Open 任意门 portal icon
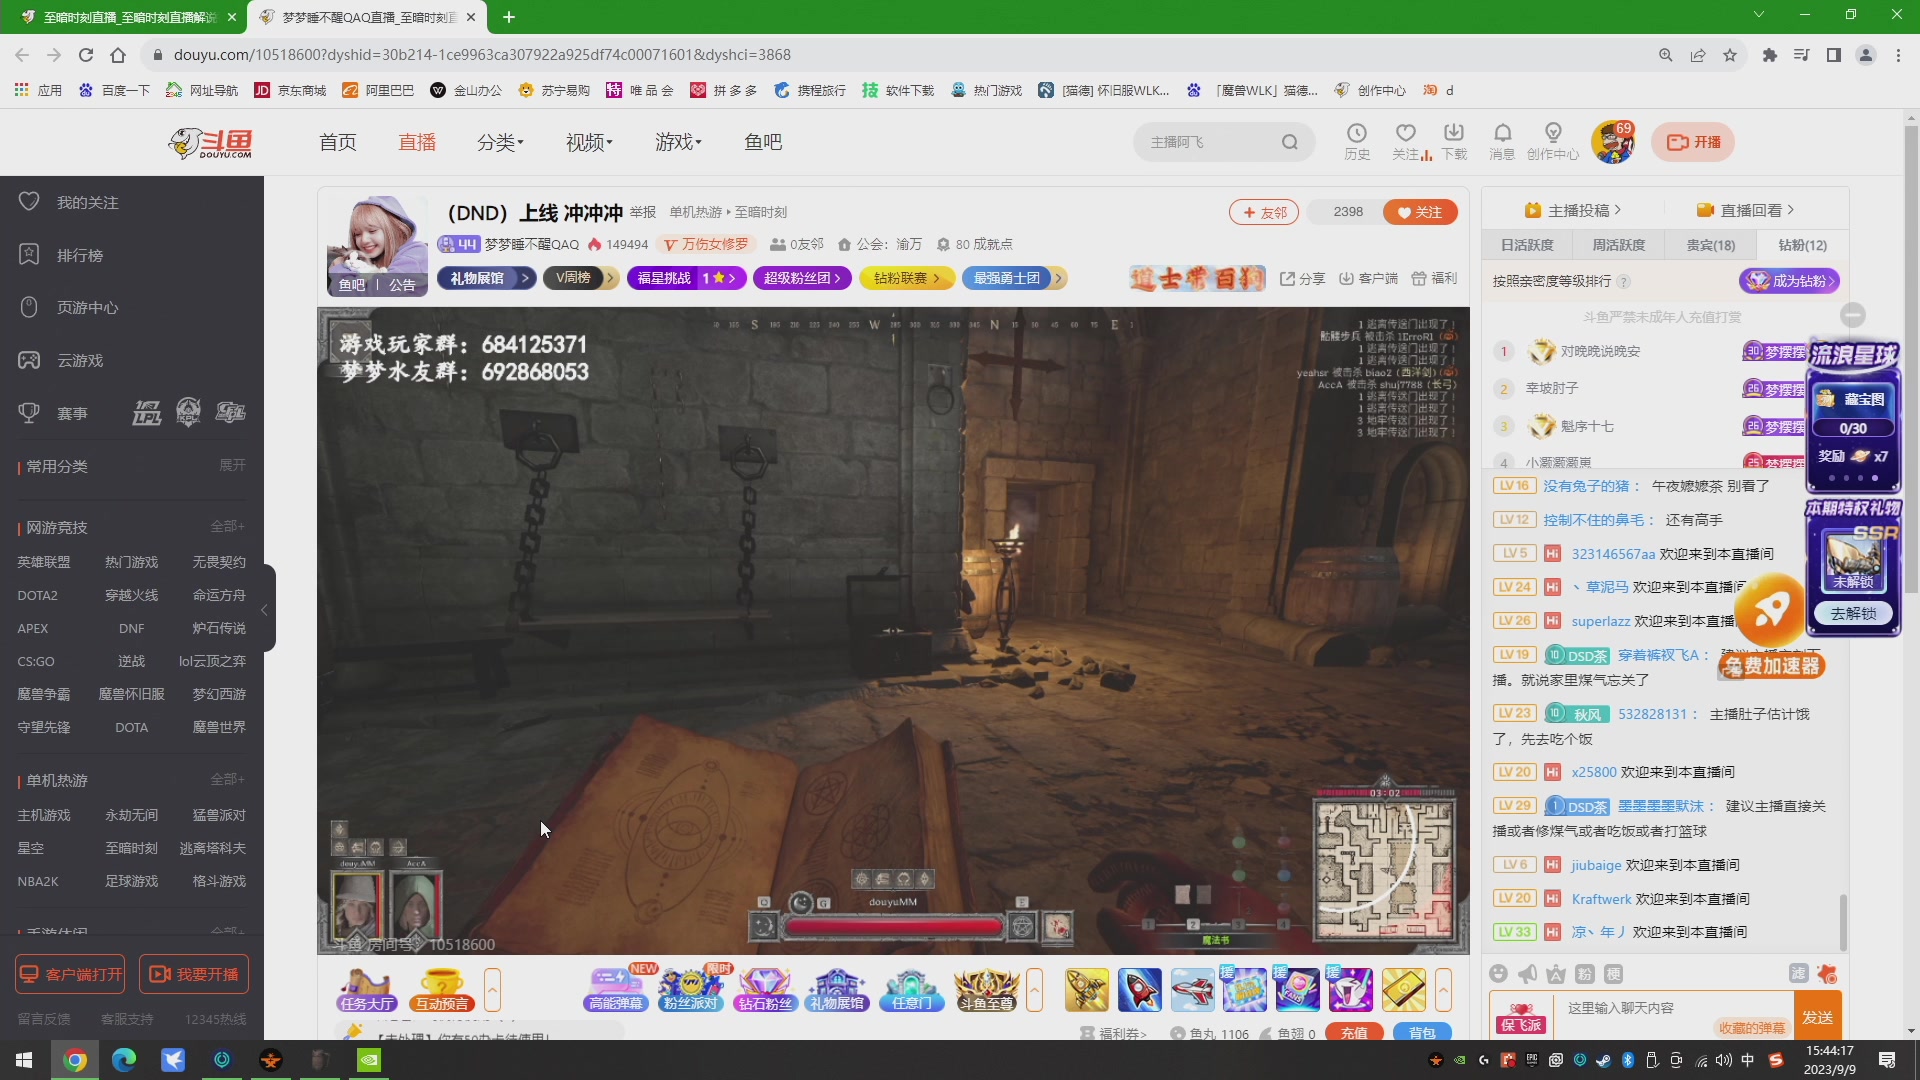Viewport: 1920px width, 1080px height. pyautogui.click(x=911, y=989)
